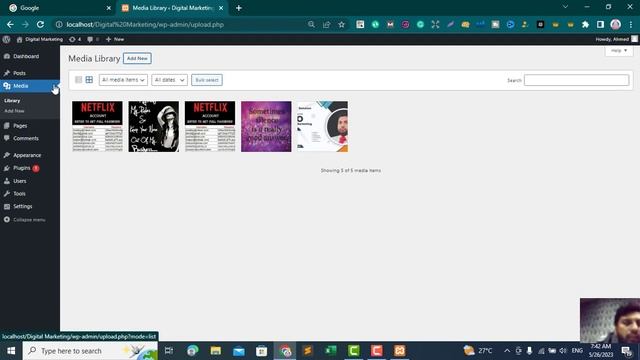The image size is (640, 360).
Task: Reload the page
Action: (40, 24)
